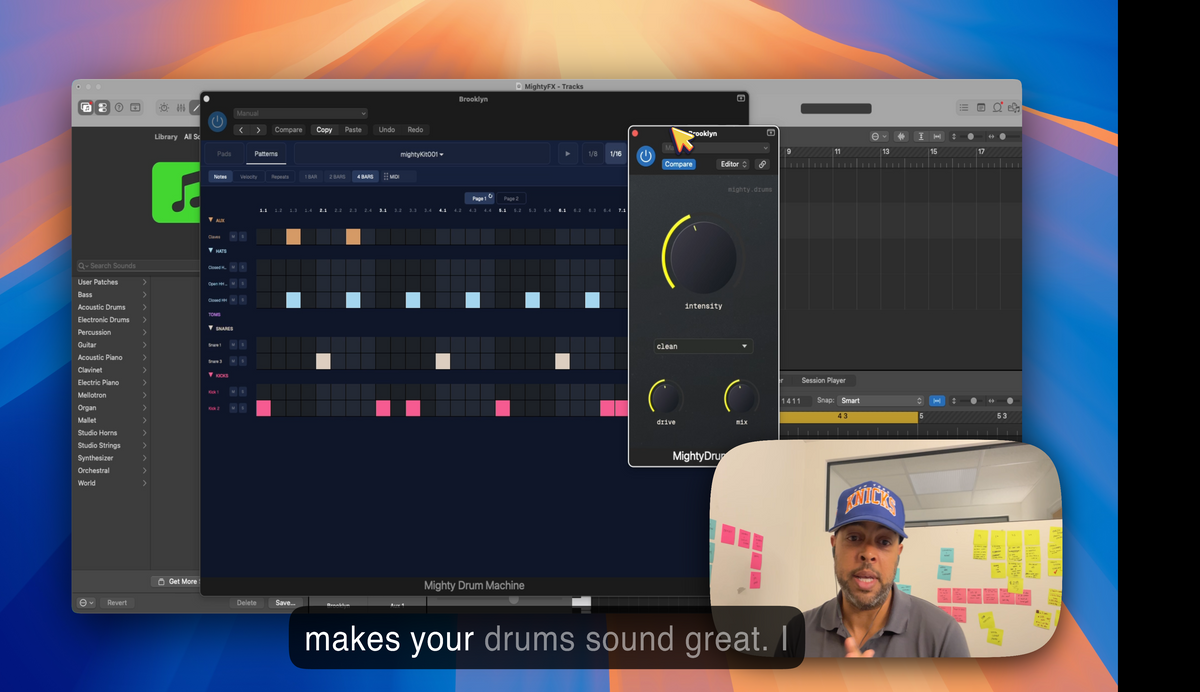Toggle the drum machine plugin power button
The height and width of the screenshot is (692, 1200).
coord(218,121)
